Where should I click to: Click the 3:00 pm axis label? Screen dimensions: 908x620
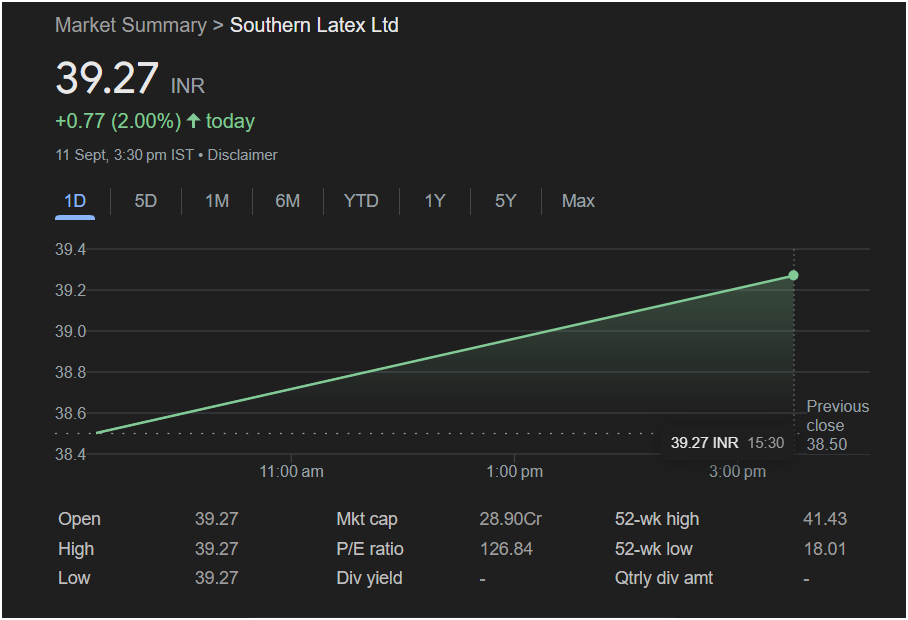pyautogui.click(x=737, y=472)
